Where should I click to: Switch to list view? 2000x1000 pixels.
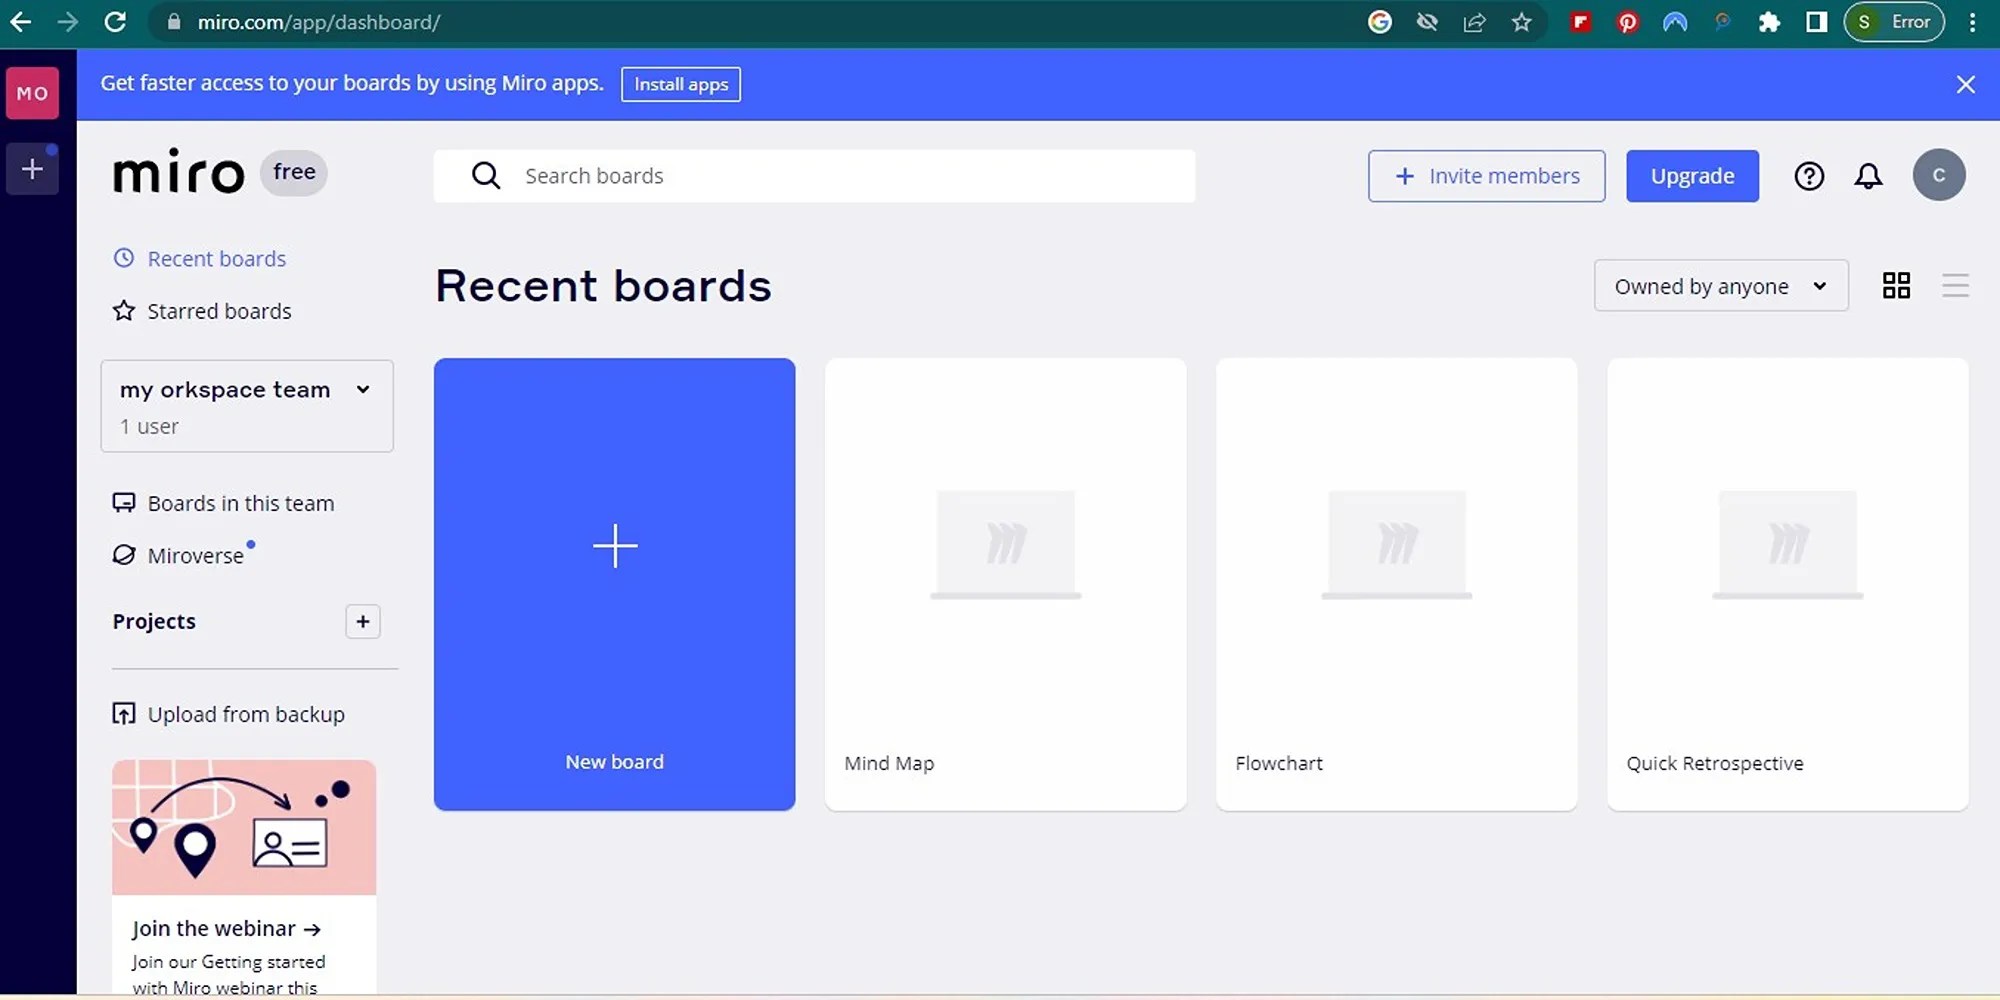pos(1955,286)
